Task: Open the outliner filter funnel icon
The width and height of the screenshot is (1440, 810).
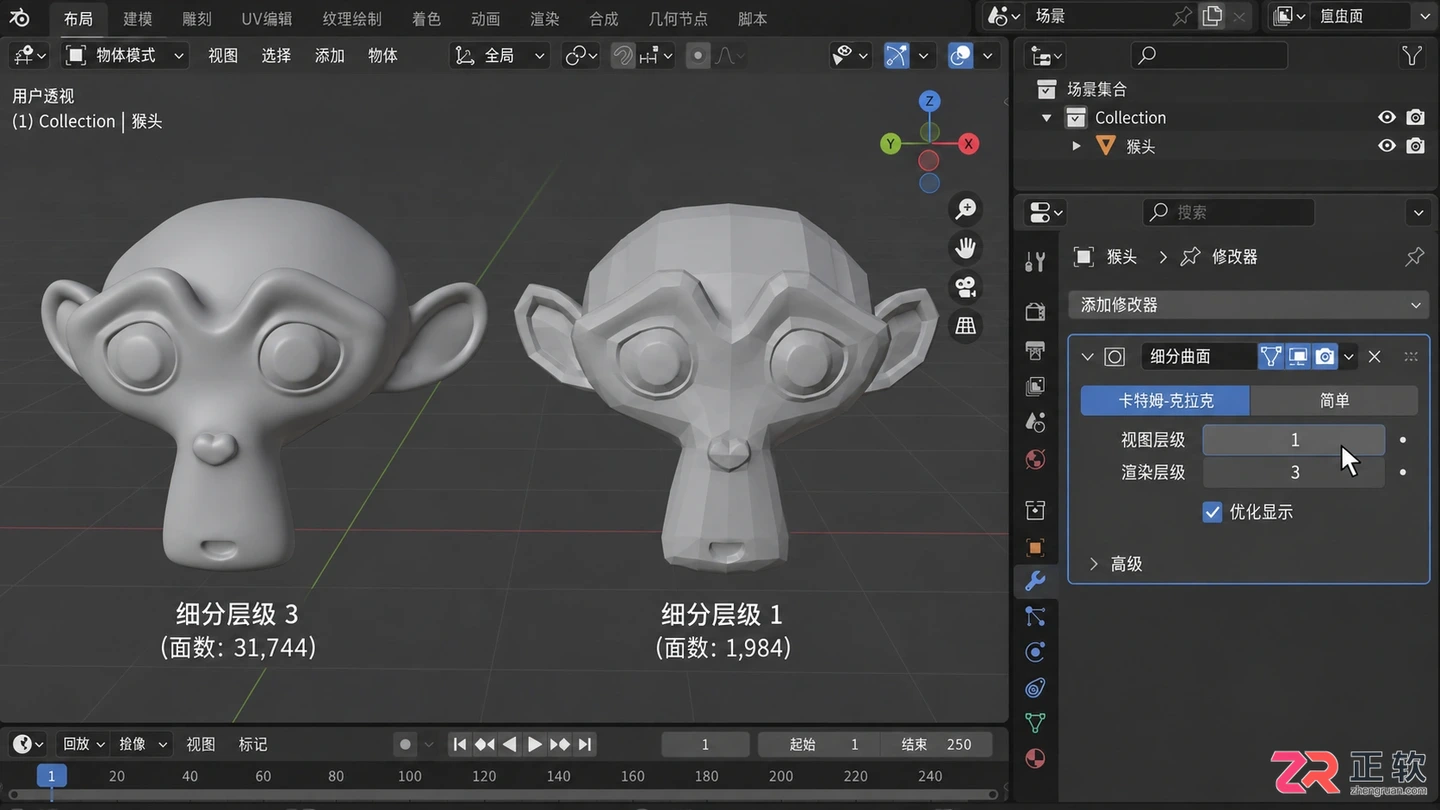Action: 1411,56
